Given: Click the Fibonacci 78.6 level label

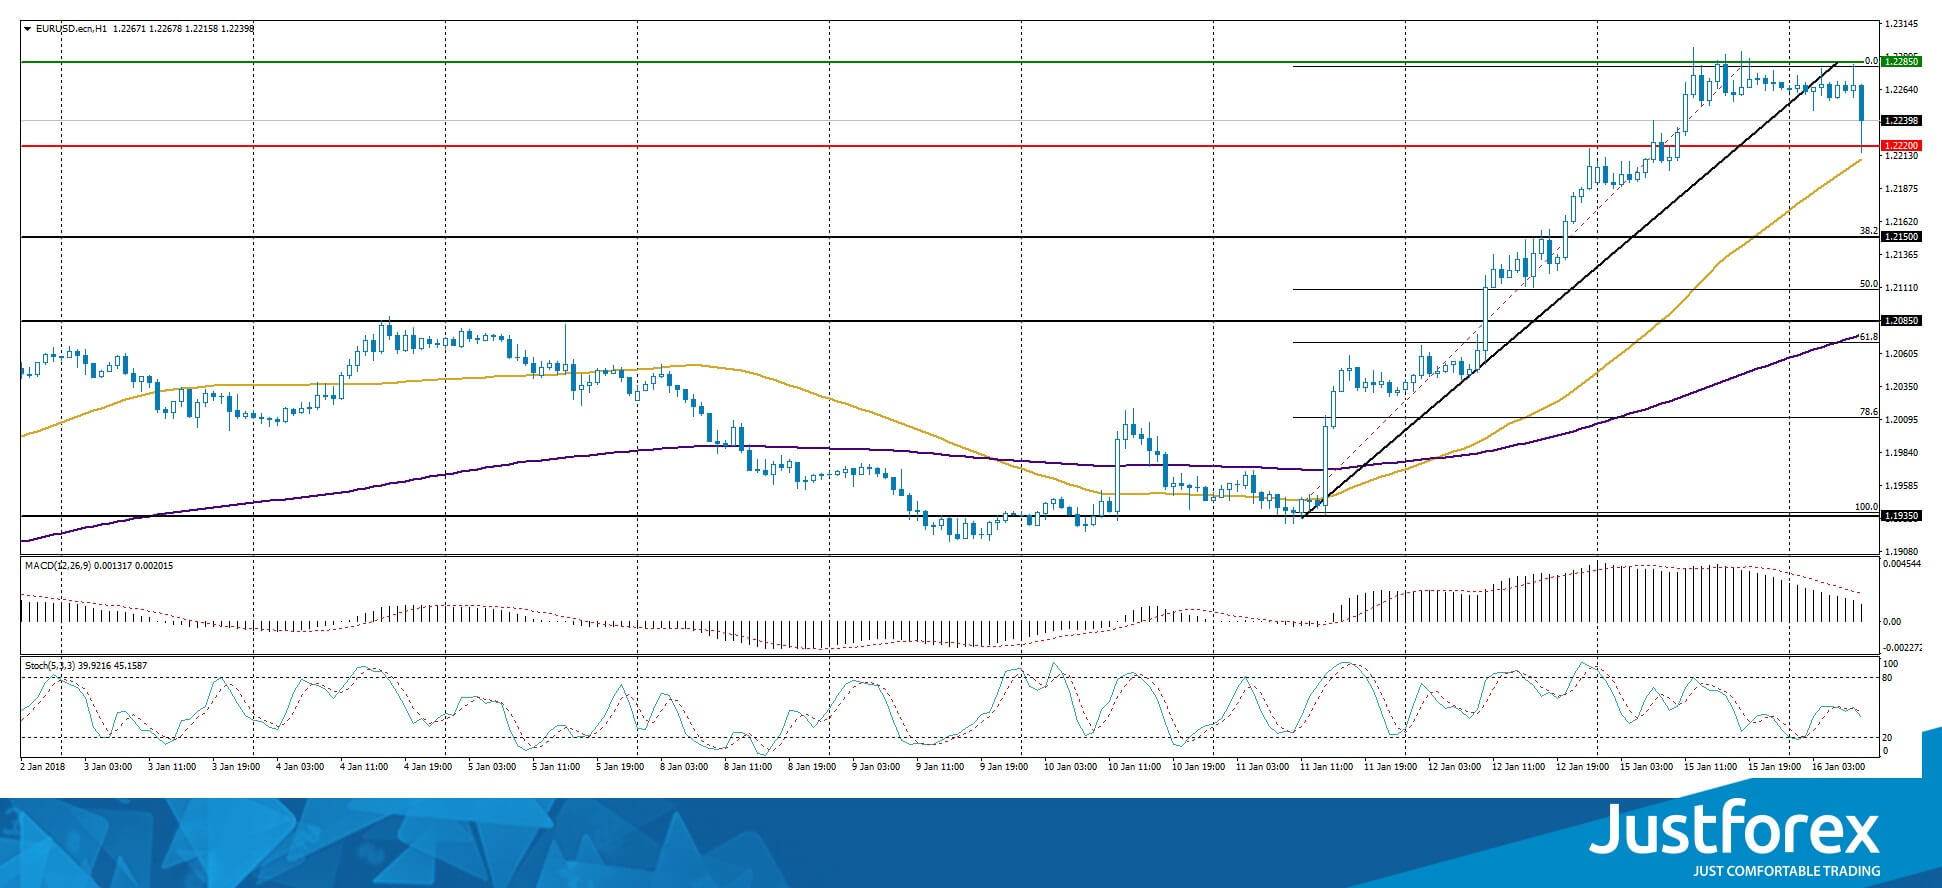Looking at the screenshot, I should (1868, 412).
